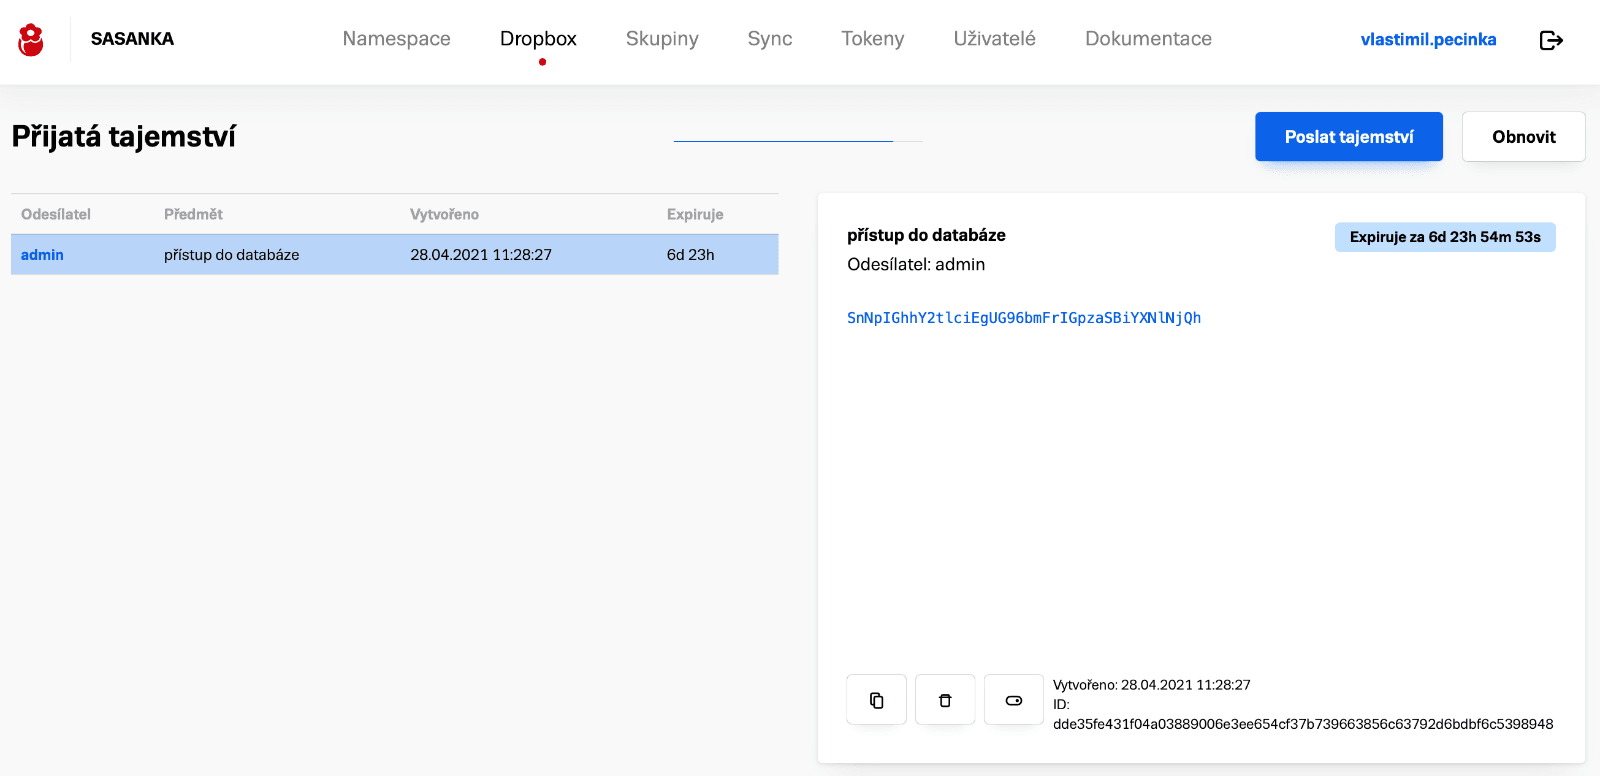Viewport: 1600px width, 776px height.
Task: Navigate to the Uživatelé tab
Action: coord(994,39)
